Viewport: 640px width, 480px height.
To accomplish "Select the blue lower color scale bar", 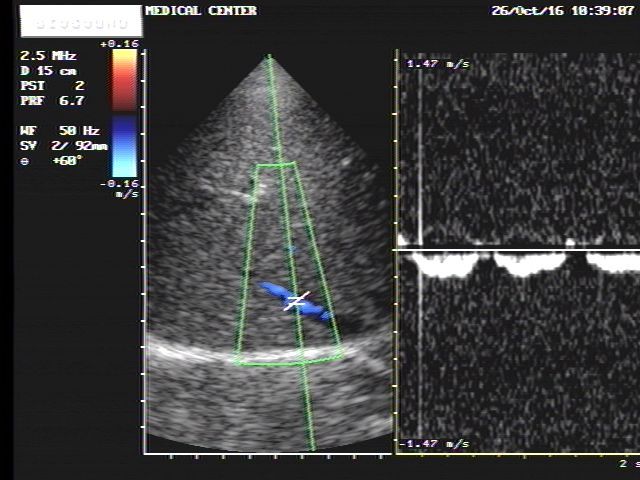I will click(x=124, y=146).
